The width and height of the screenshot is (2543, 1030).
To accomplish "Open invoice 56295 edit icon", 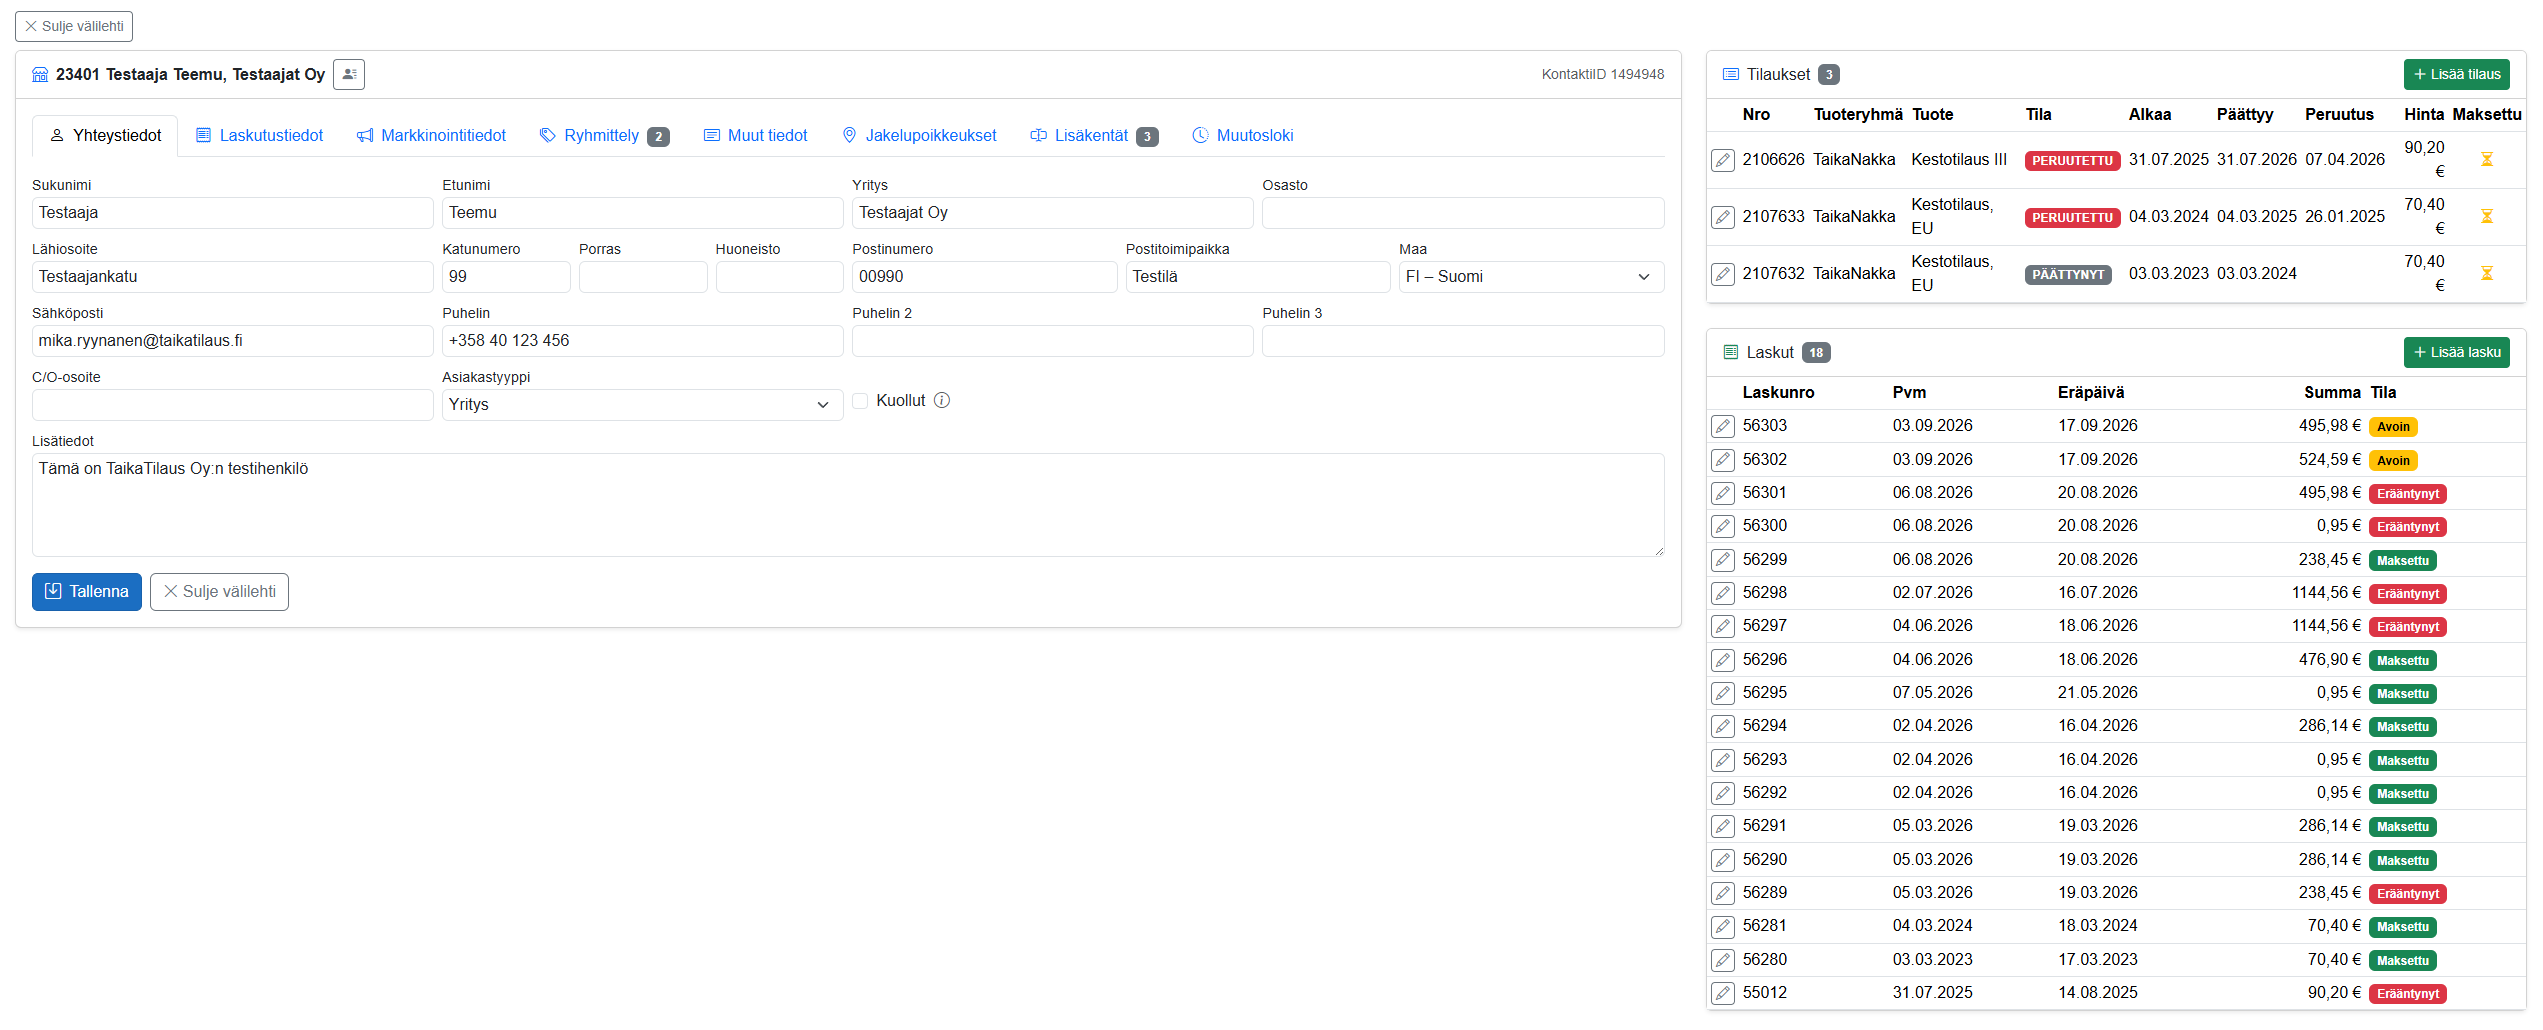I will click(1722, 693).
